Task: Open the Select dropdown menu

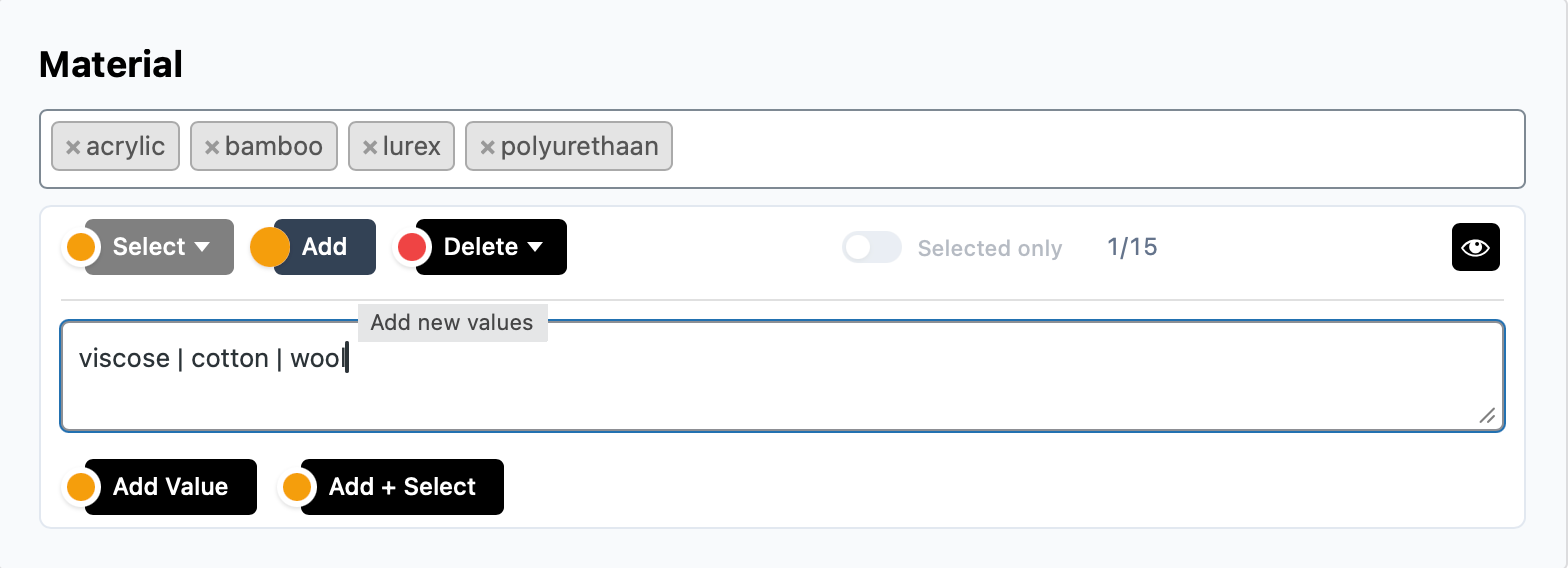Action: 160,247
